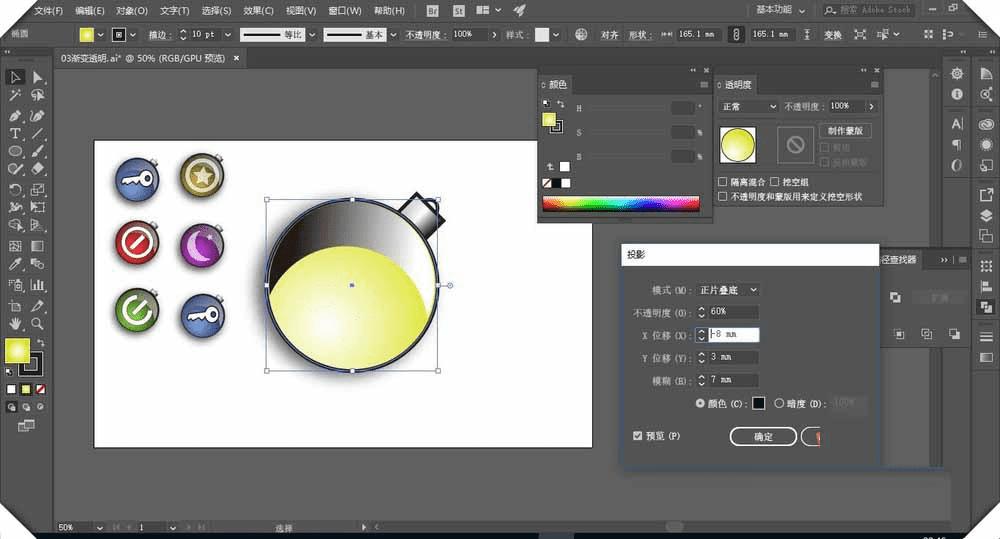
Task: Select the Type tool in toolbox
Action: tap(15, 133)
